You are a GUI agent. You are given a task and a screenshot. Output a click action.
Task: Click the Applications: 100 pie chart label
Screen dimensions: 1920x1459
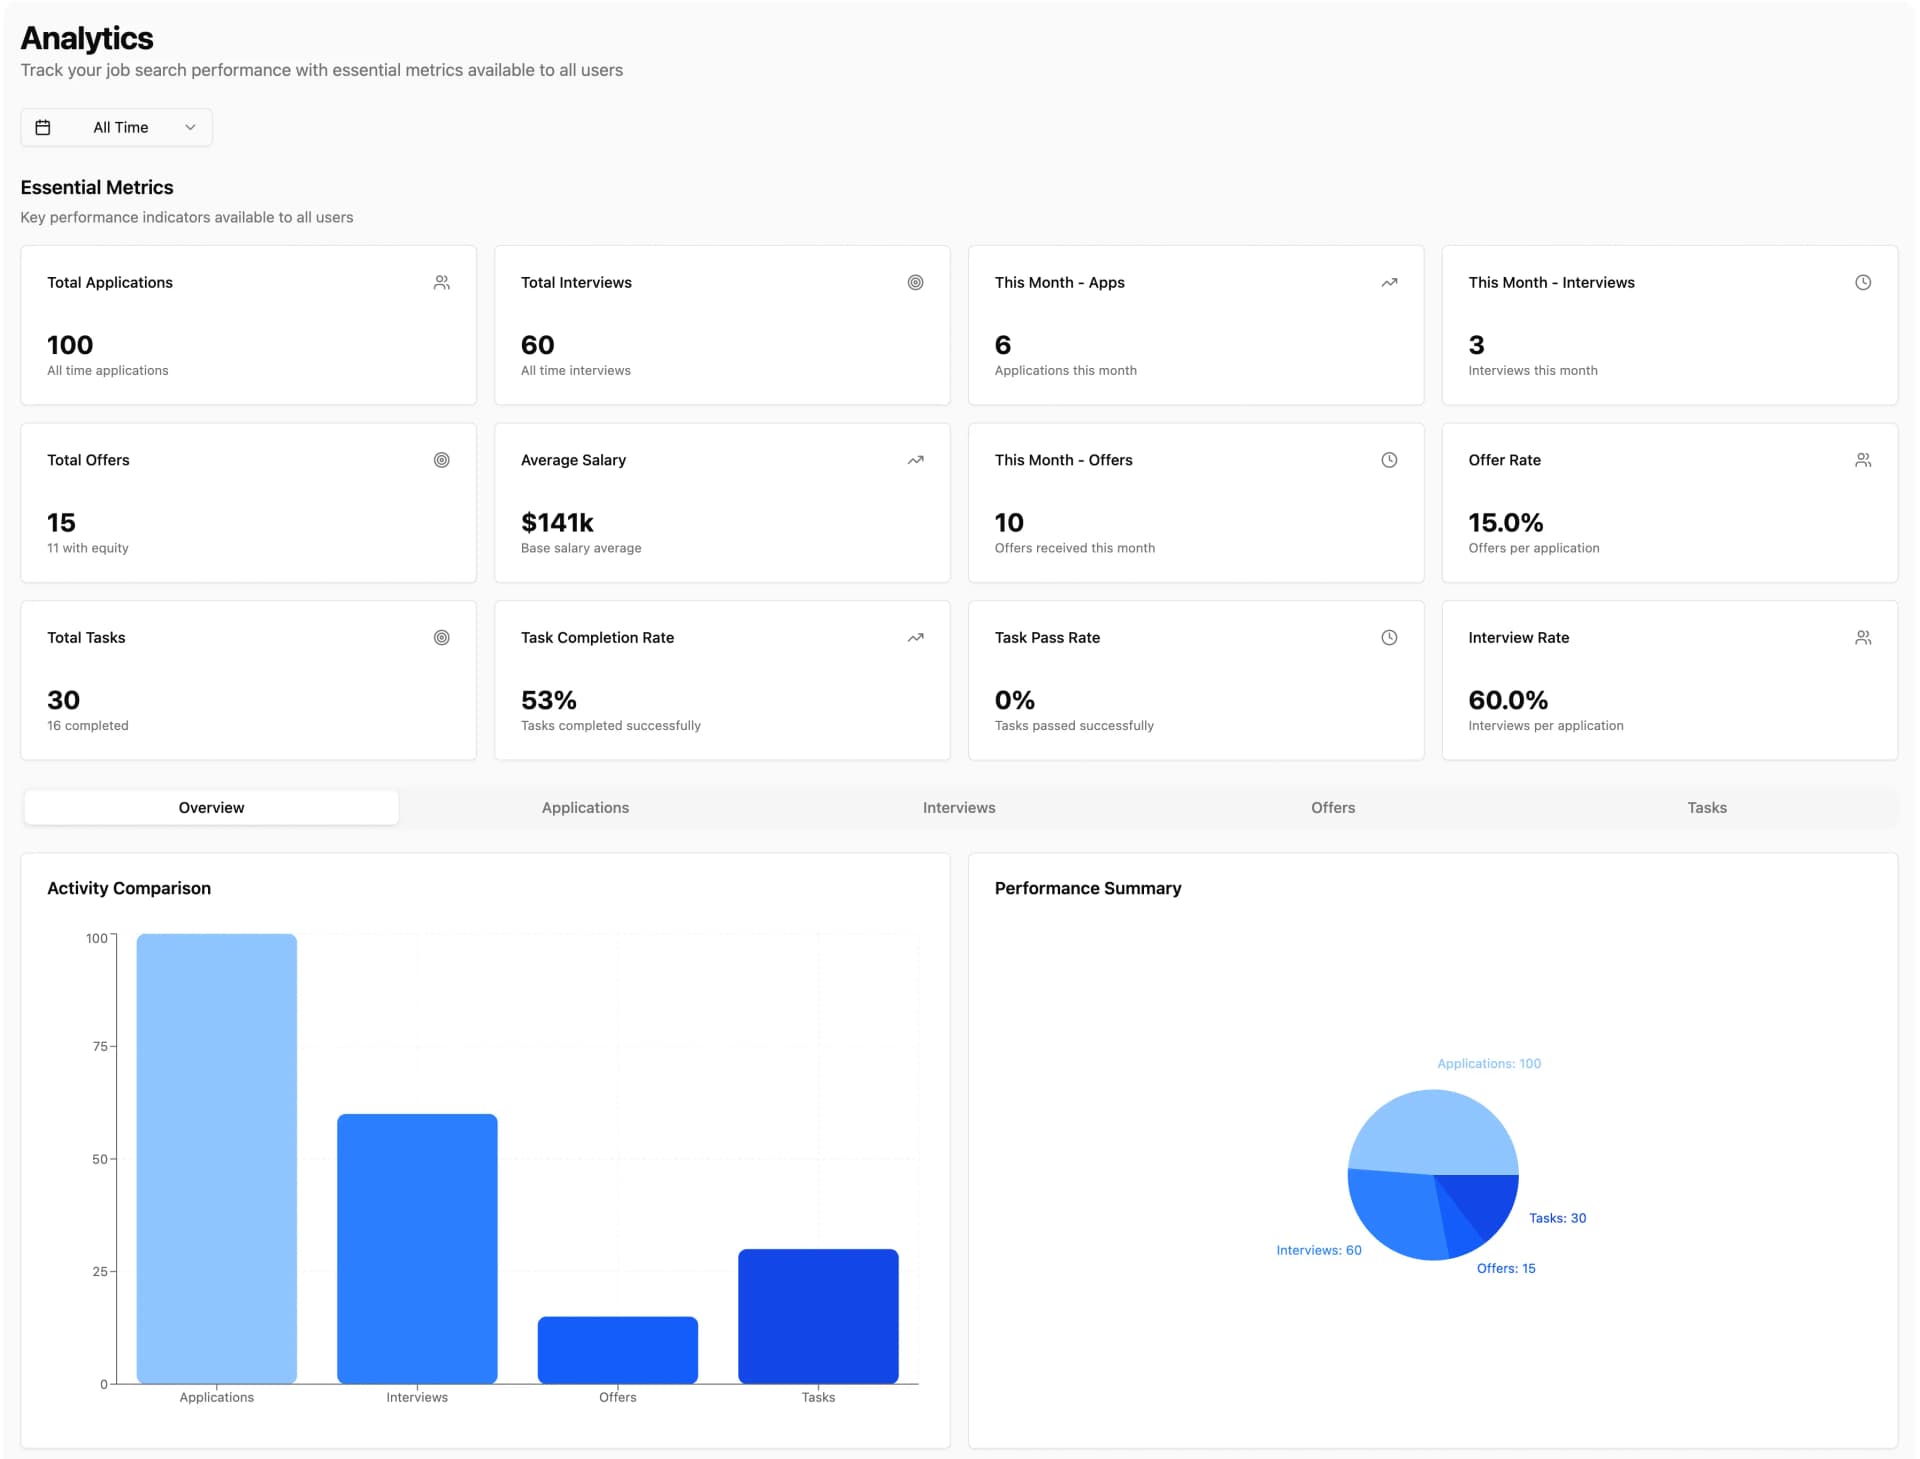click(x=1489, y=1063)
